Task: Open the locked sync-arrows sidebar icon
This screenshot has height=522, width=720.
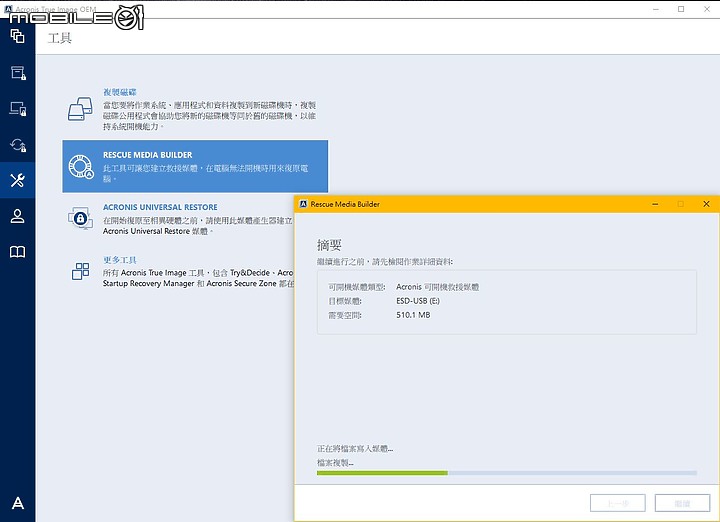Action: tap(17, 145)
